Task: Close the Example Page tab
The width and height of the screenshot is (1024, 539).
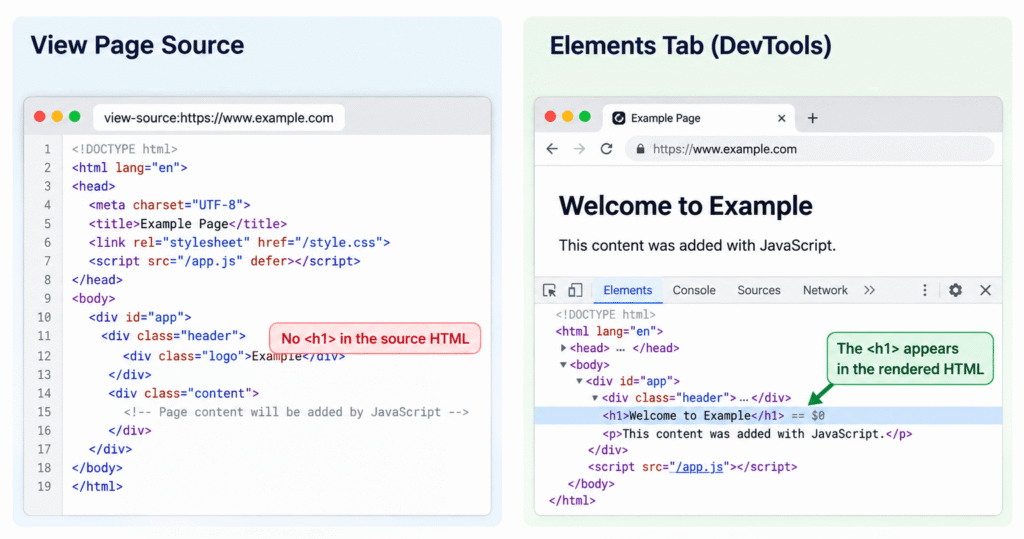Action: [x=782, y=118]
